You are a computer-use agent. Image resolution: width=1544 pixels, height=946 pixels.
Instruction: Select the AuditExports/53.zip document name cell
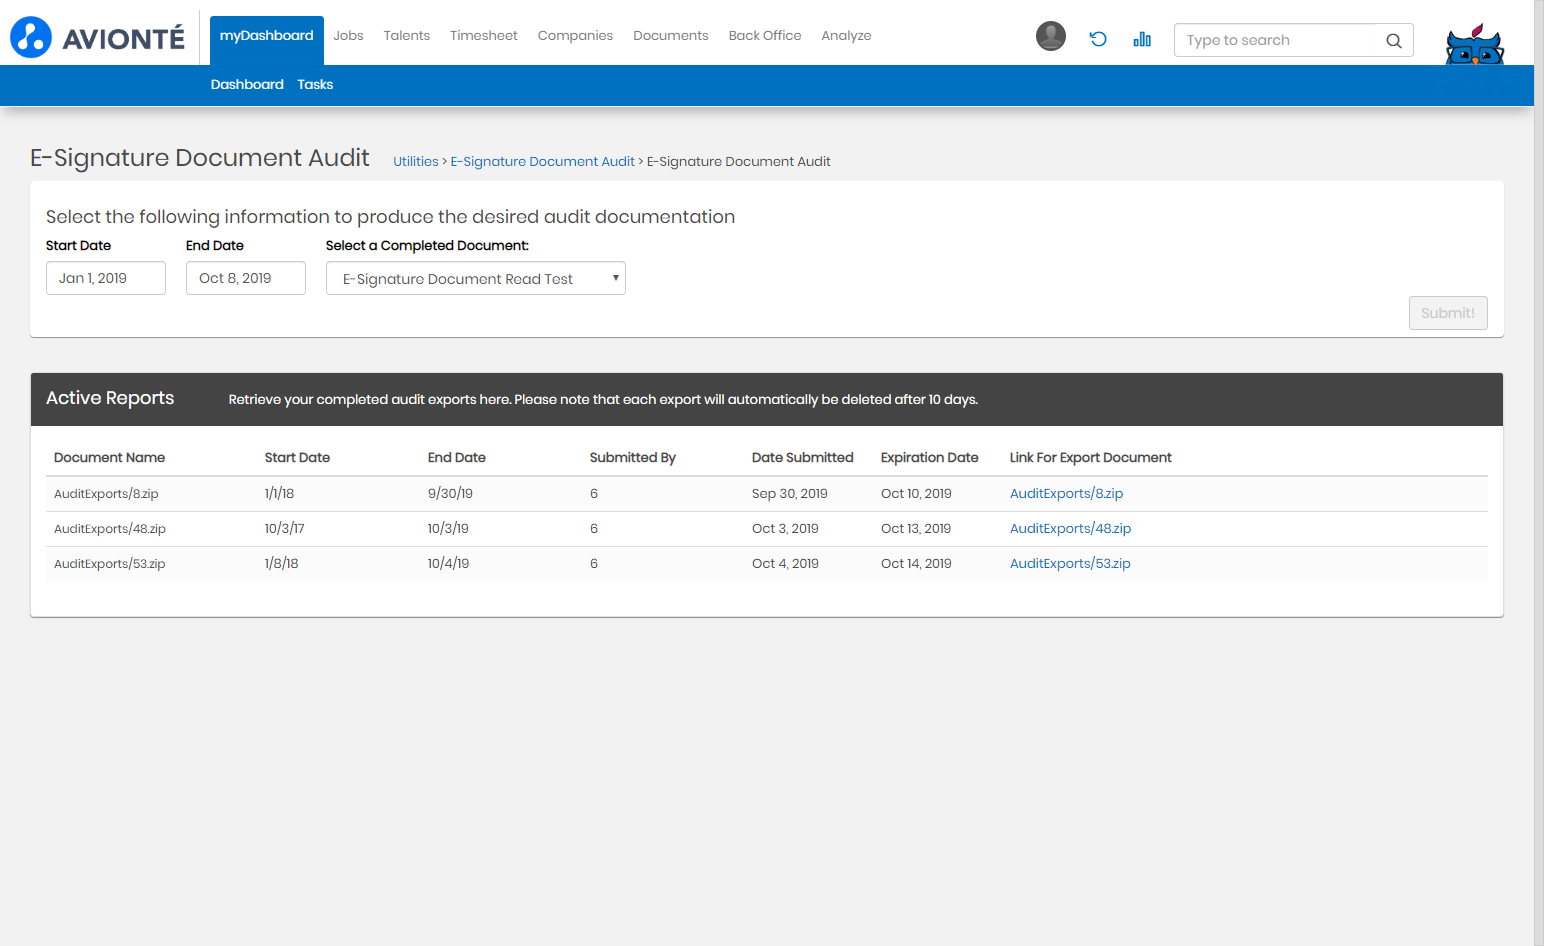[x=110, y=564]
